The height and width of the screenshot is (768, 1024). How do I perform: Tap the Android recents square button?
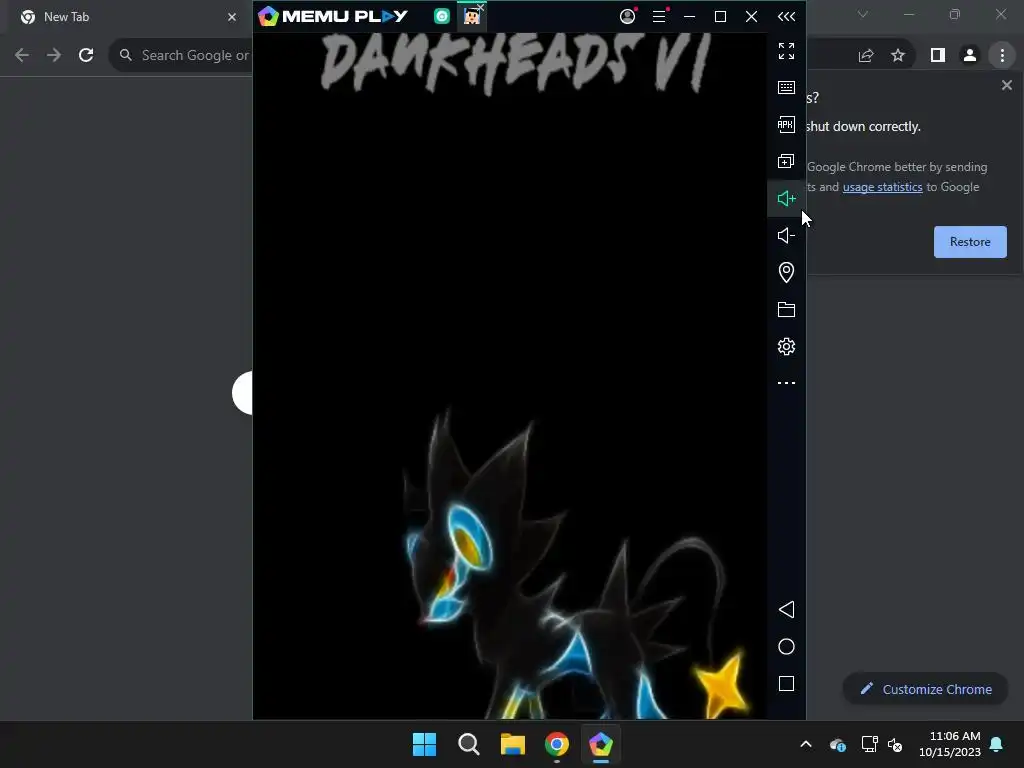[786, 684]
